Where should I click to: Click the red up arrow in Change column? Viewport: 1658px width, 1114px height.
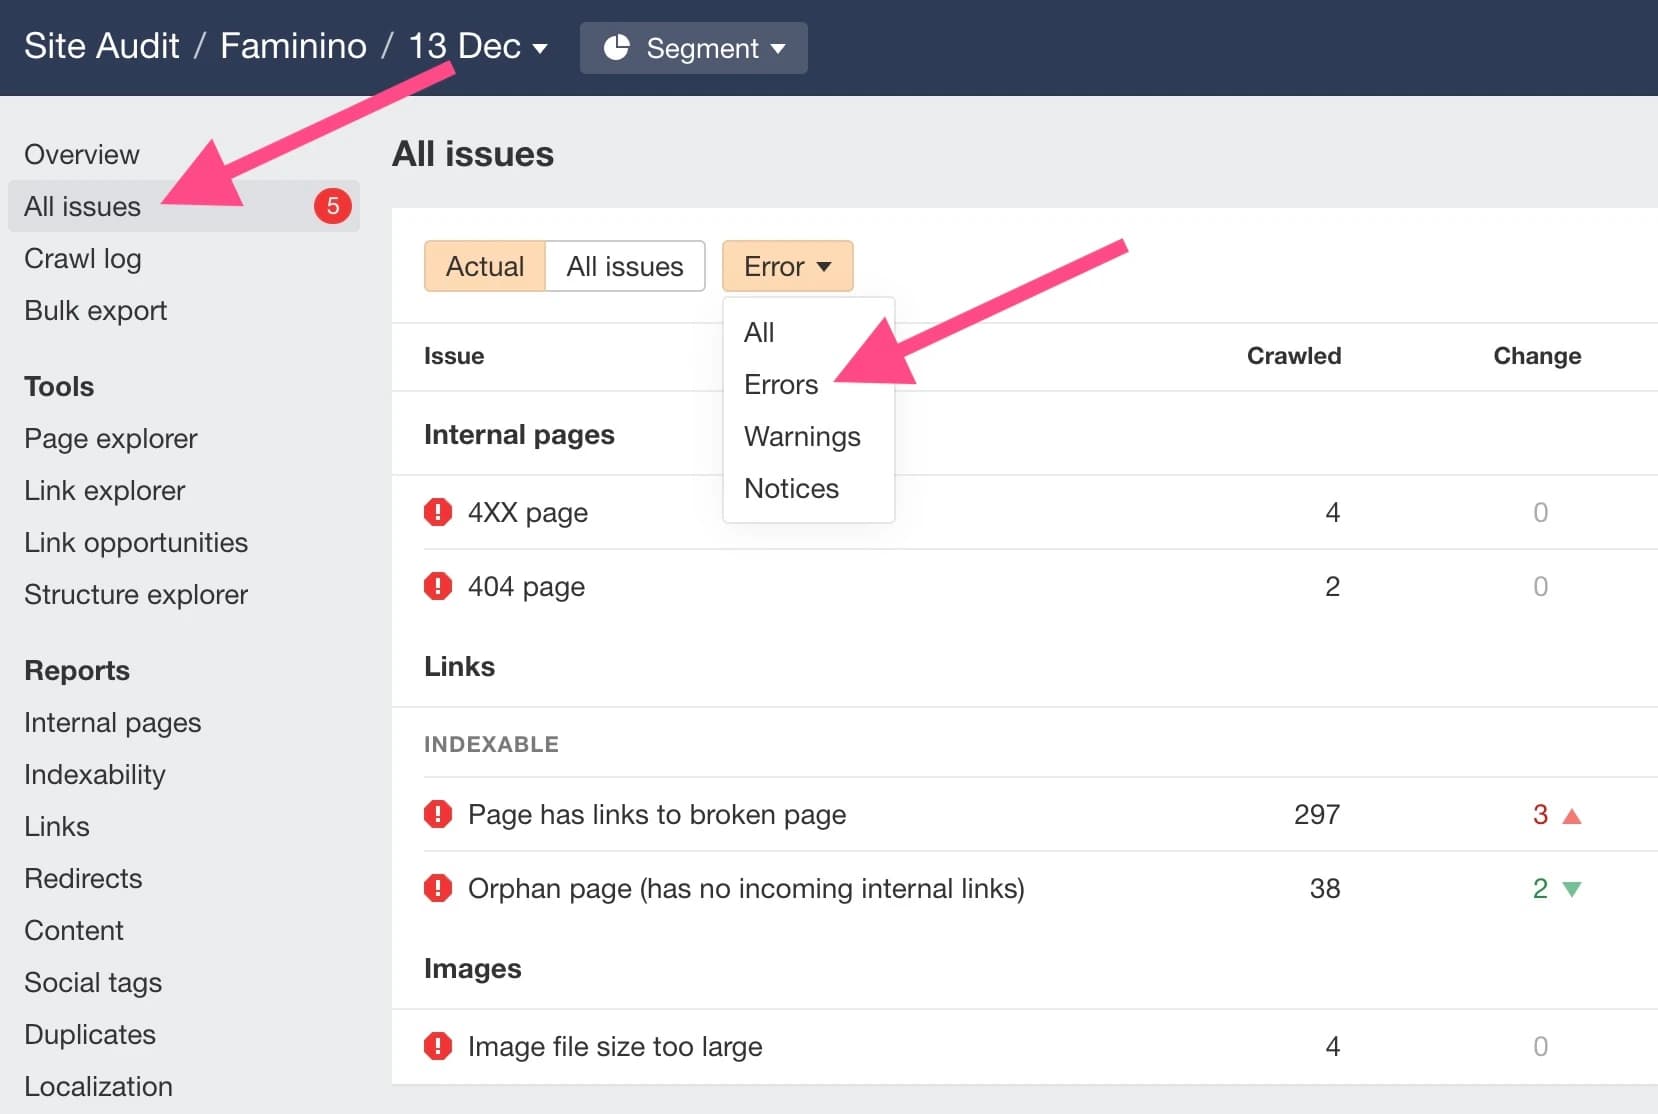tap(1572, 816)
